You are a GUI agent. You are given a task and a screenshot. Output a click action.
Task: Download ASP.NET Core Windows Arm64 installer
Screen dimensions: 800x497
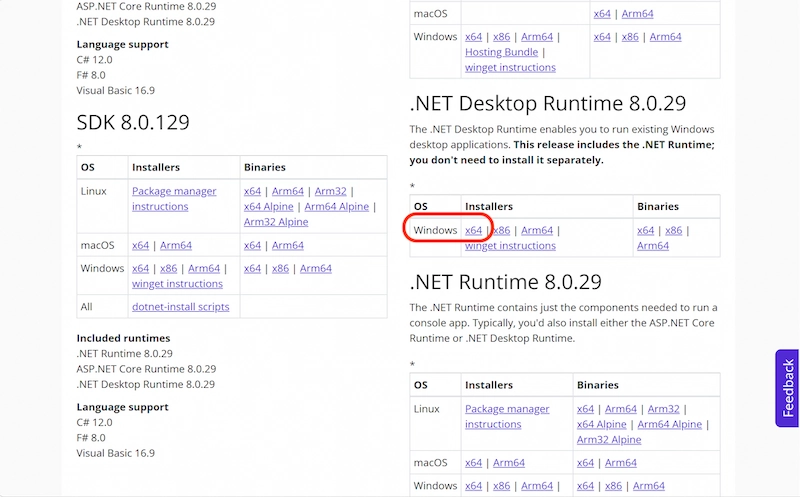537,37
